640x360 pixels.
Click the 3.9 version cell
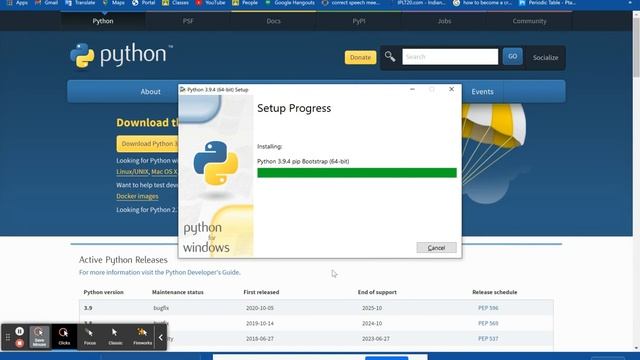(88, 308)
